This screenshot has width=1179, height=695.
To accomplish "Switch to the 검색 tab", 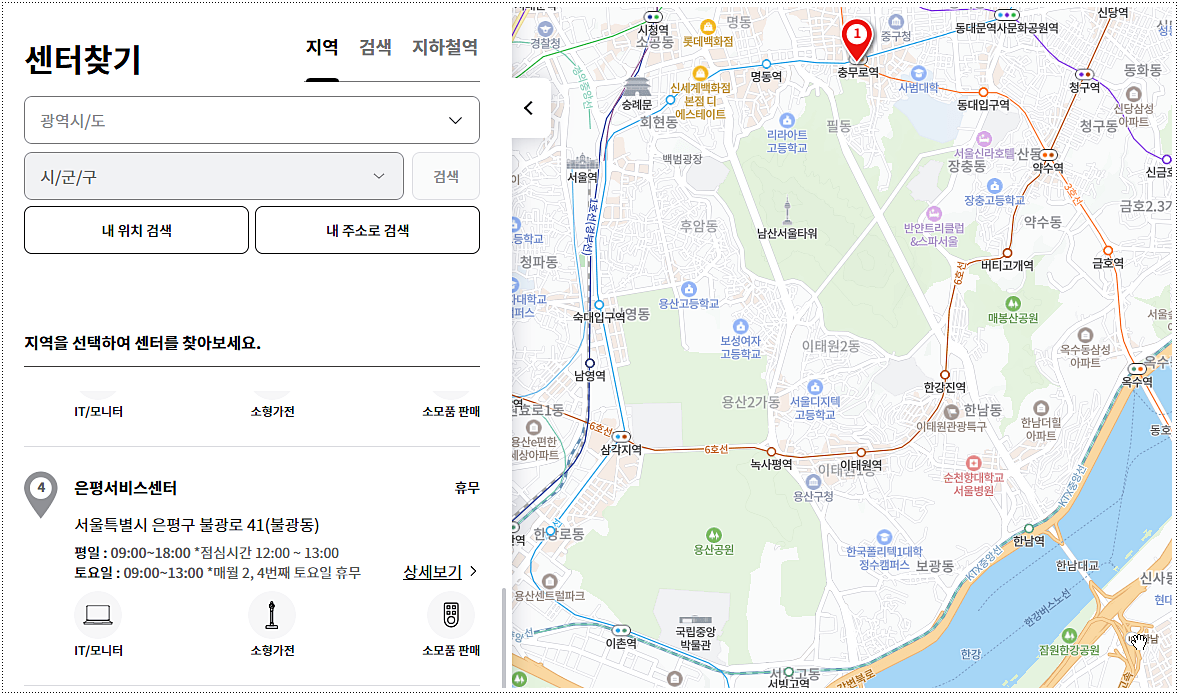I will coord(375,47).
